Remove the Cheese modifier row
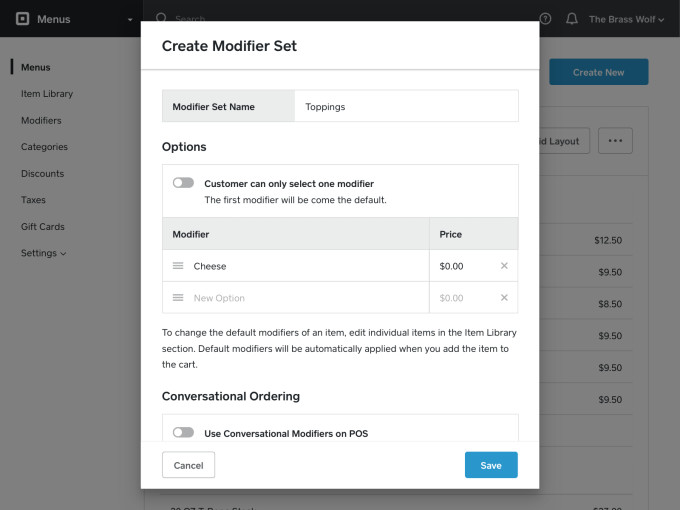 pyautogui.click(x=504, y=266)
